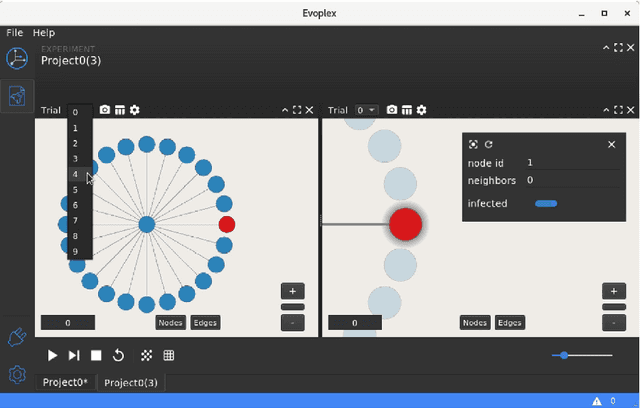Select trial 2 in dropdown list
The image size is (640, 408).
click(80, 144)
